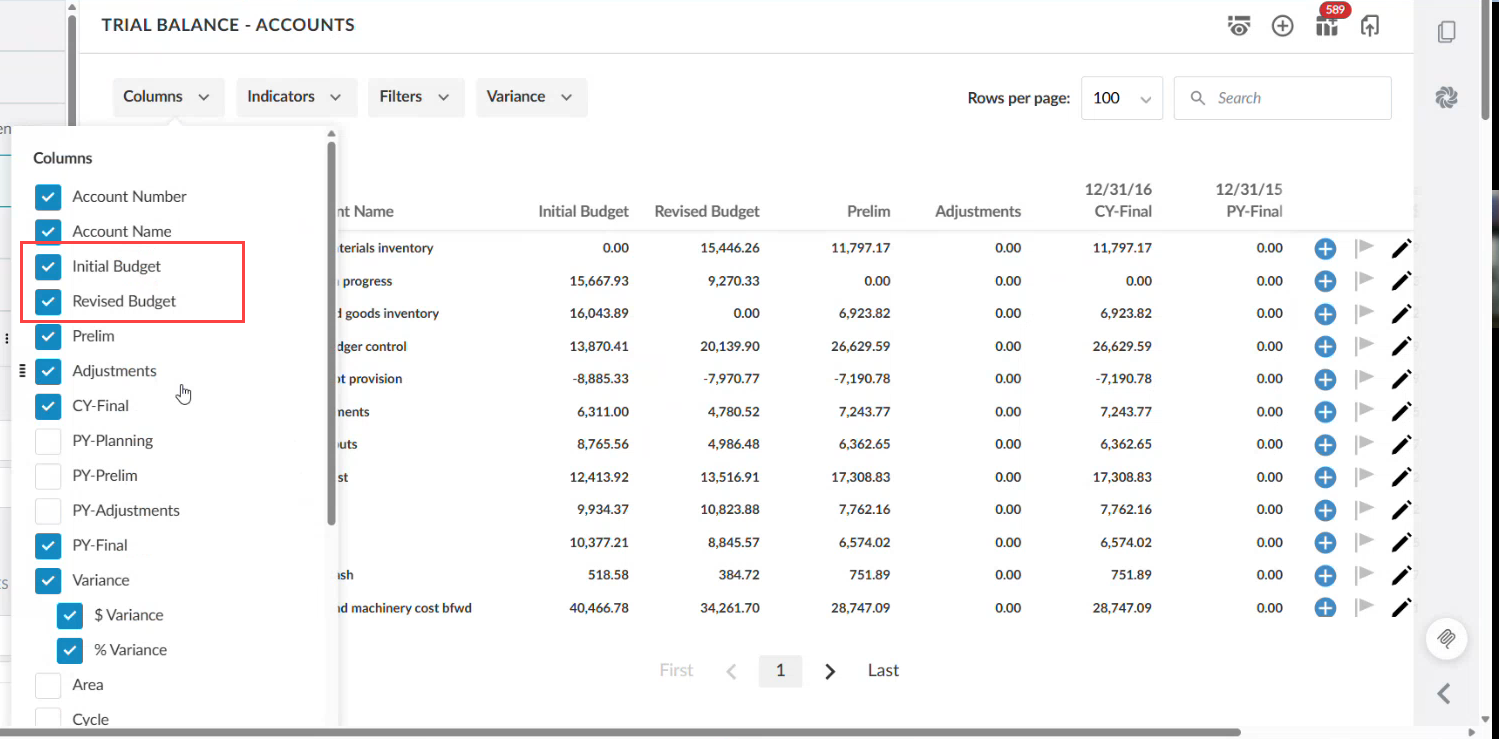This screenshot has height=739, width=1499.
Task: Open the copy pages icon in right sidebar
Action: coord(1446,32)
